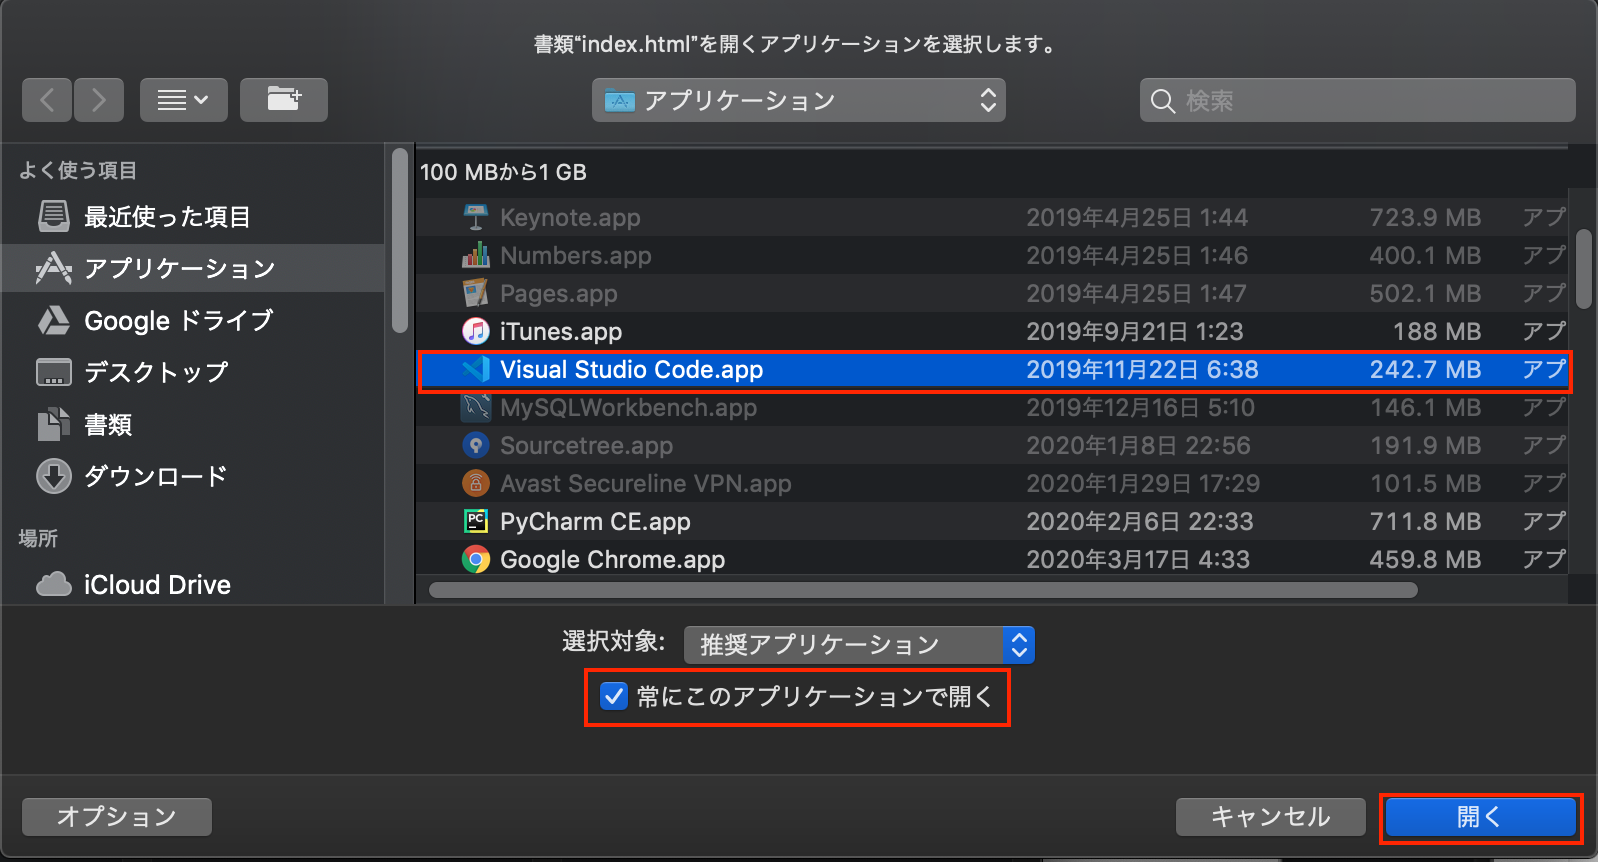Viewport: 1598px width, 862px height.
Task: Open iCloud Drive in the sidebar
Action: [193, 584]
